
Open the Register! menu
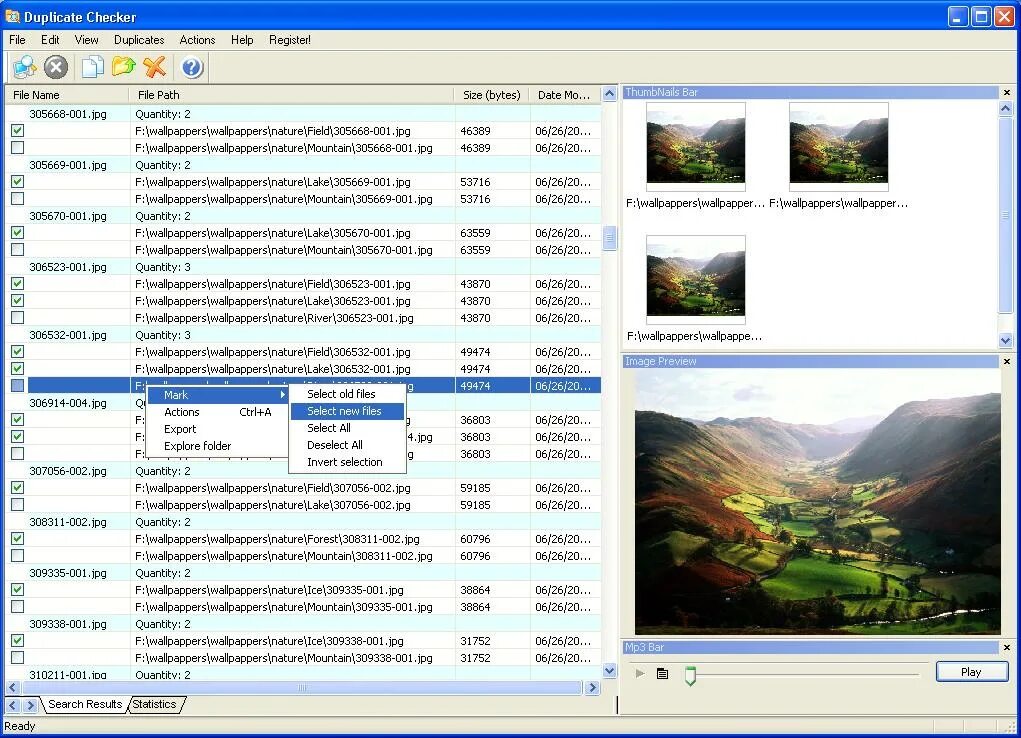[x=290, y=40]
